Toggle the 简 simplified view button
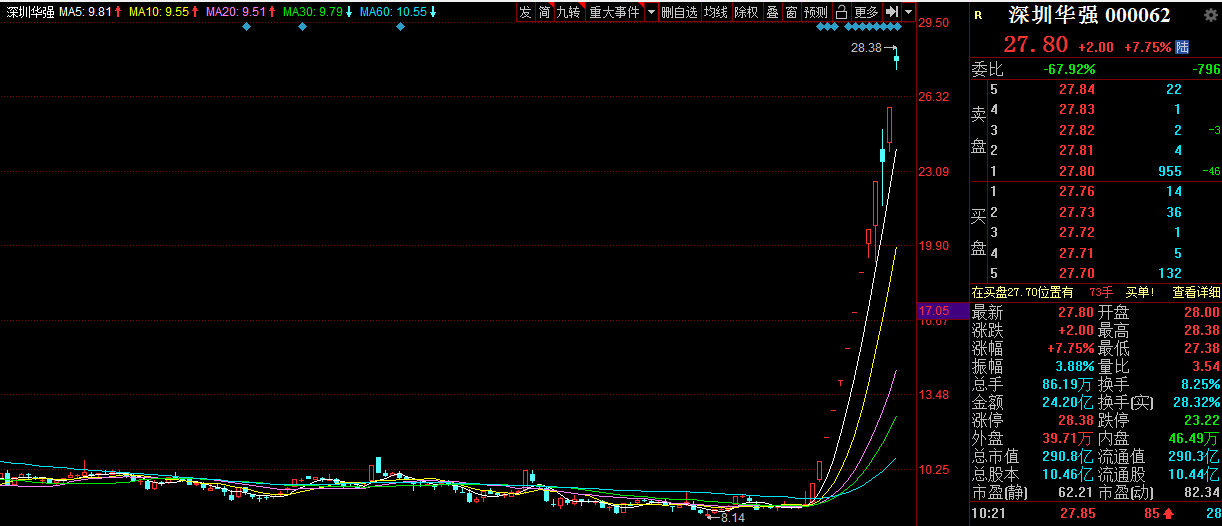Image resolution: width=1222 pixels, height=526 pixels. 544,12
